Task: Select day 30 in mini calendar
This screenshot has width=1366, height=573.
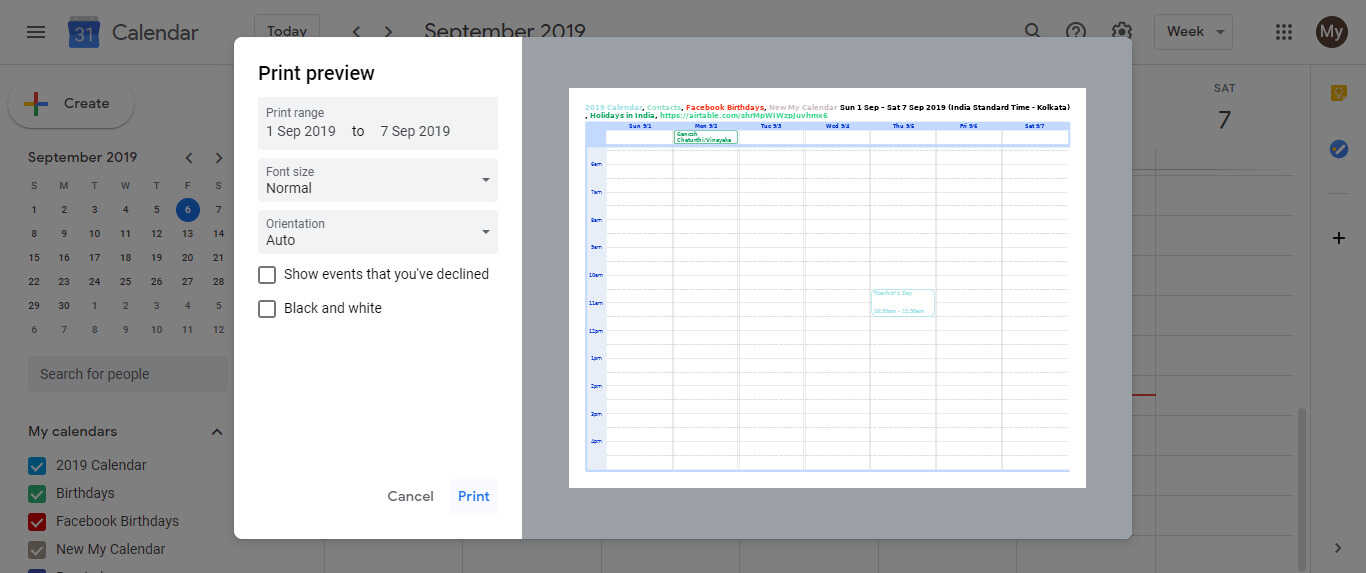Action: coord(64,305)
